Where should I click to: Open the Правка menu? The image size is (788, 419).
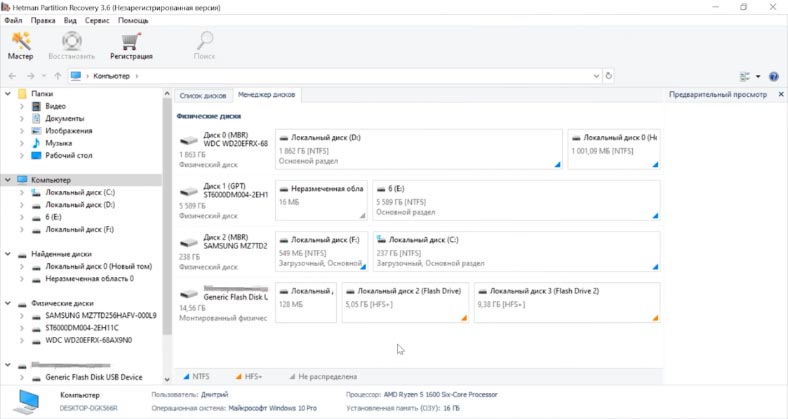43,21
